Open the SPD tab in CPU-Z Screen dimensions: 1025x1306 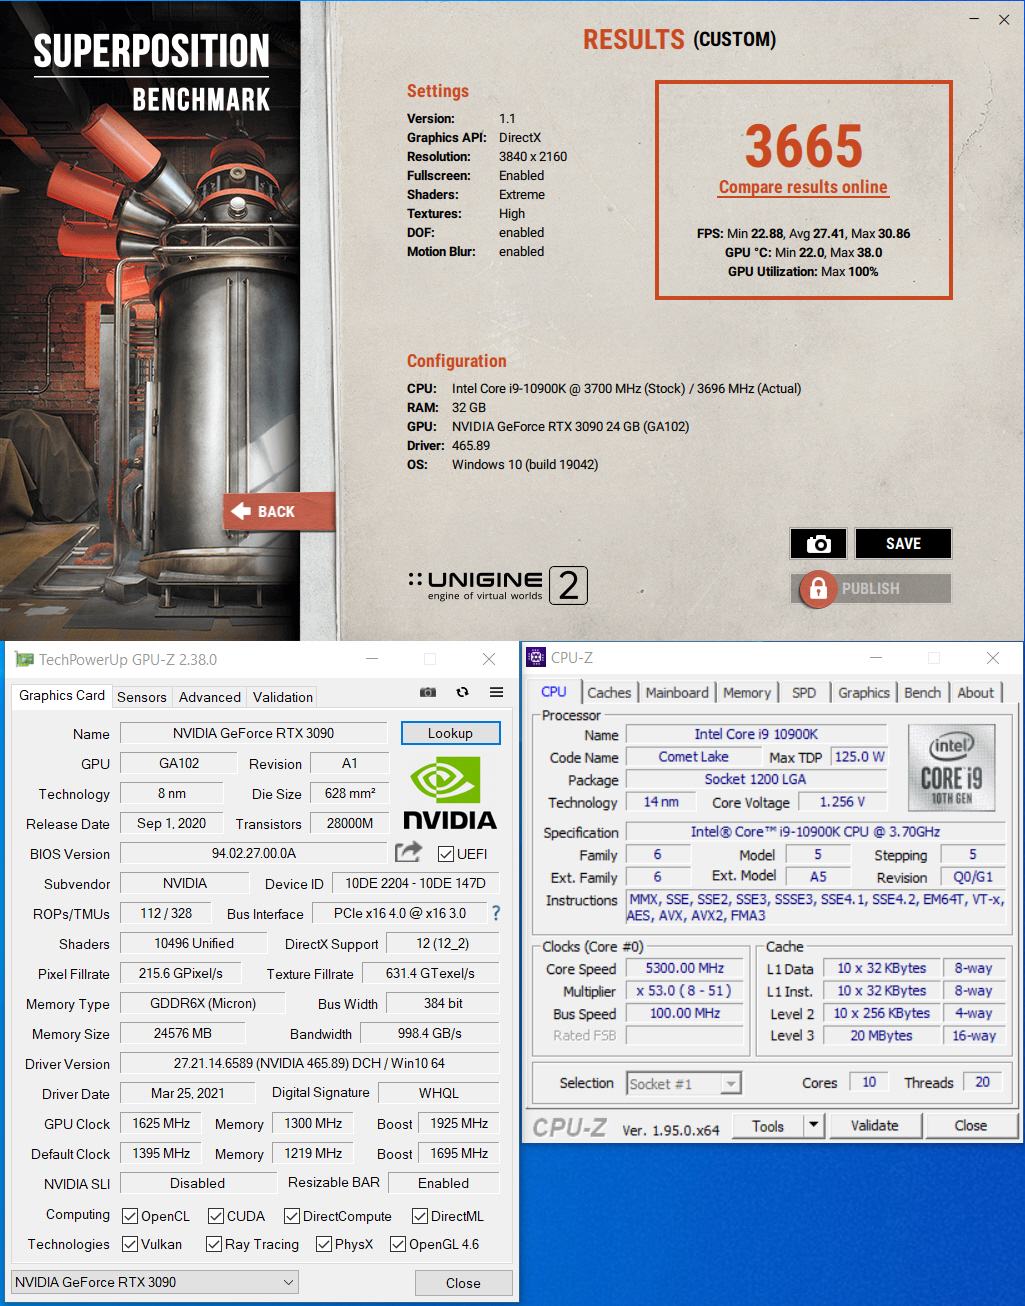[804, 692]
